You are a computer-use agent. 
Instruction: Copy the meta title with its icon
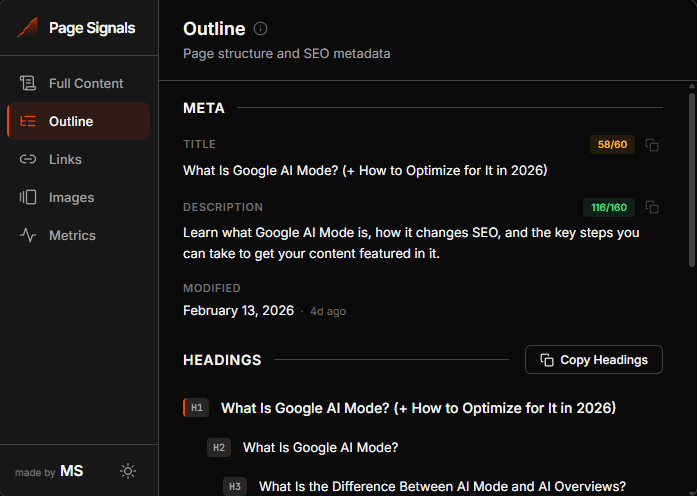pyautogui.click(x=652, y=145)
